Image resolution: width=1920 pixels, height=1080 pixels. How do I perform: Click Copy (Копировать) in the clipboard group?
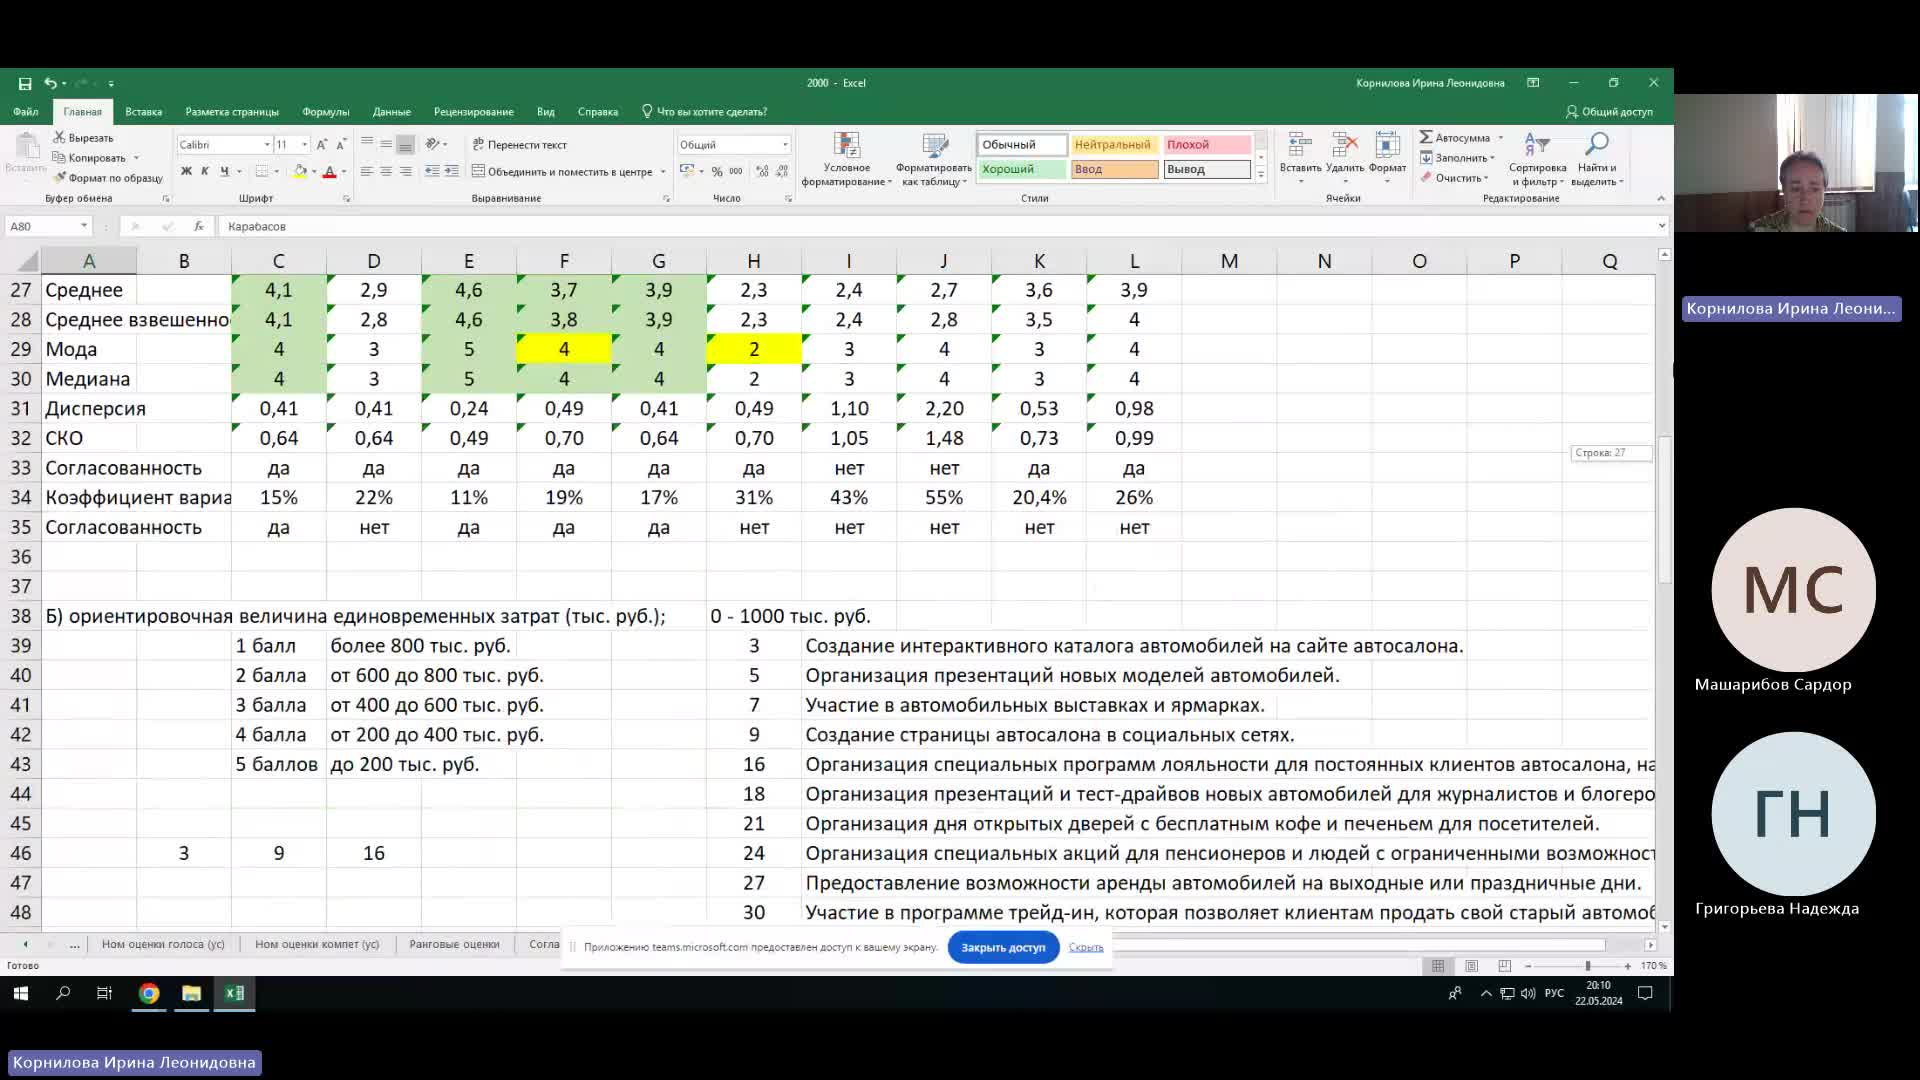click(90, 158)
